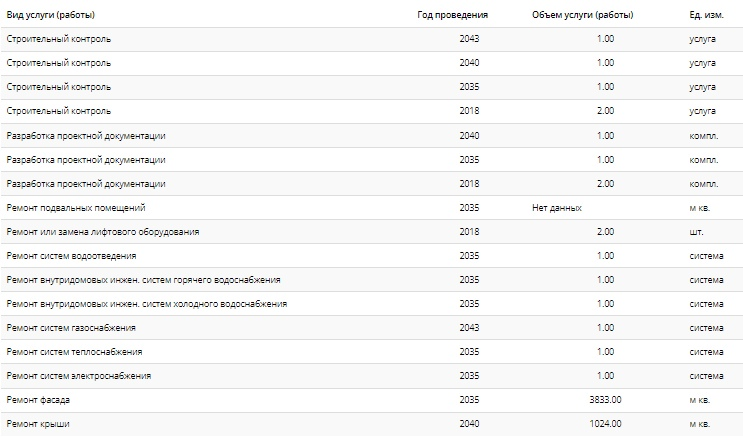Click the "Год проведения" column header
The width and height of the screenshot is (743, 437).
tap(453, 15)
